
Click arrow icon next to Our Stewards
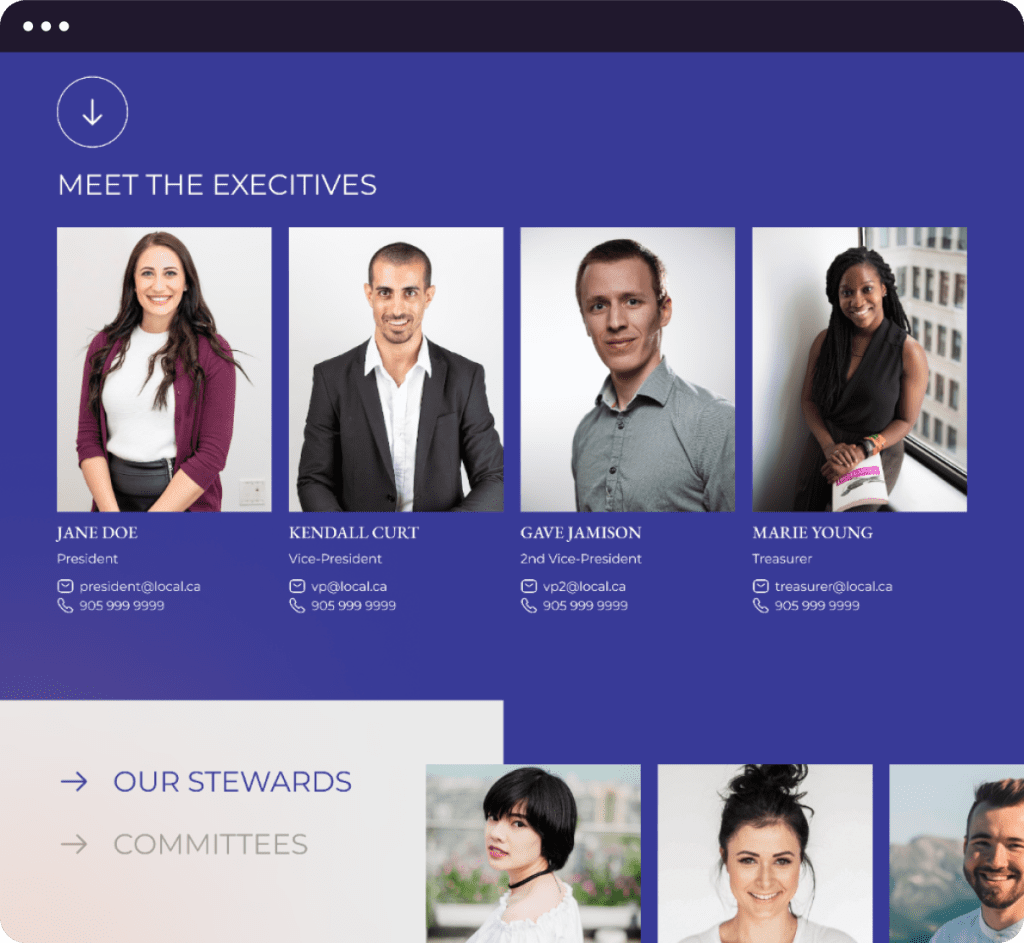coord(74,781)
